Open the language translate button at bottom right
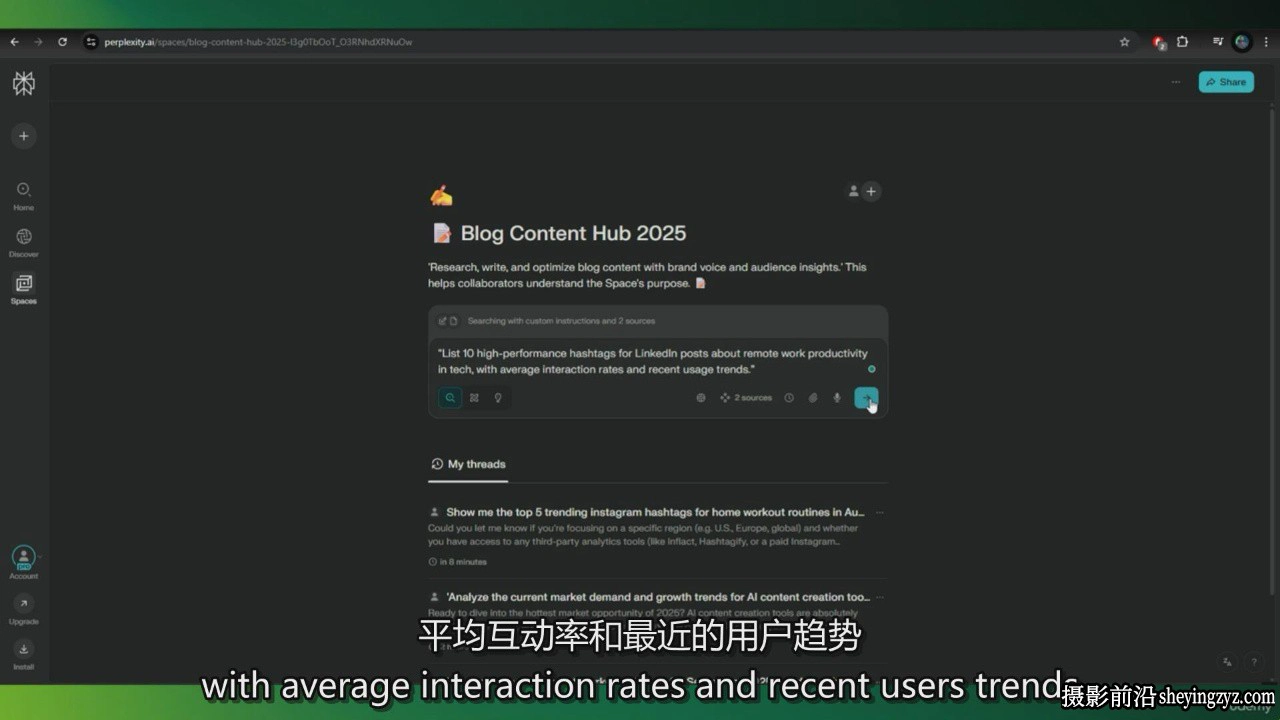Screen dimensions: 1280x720 1227,662
